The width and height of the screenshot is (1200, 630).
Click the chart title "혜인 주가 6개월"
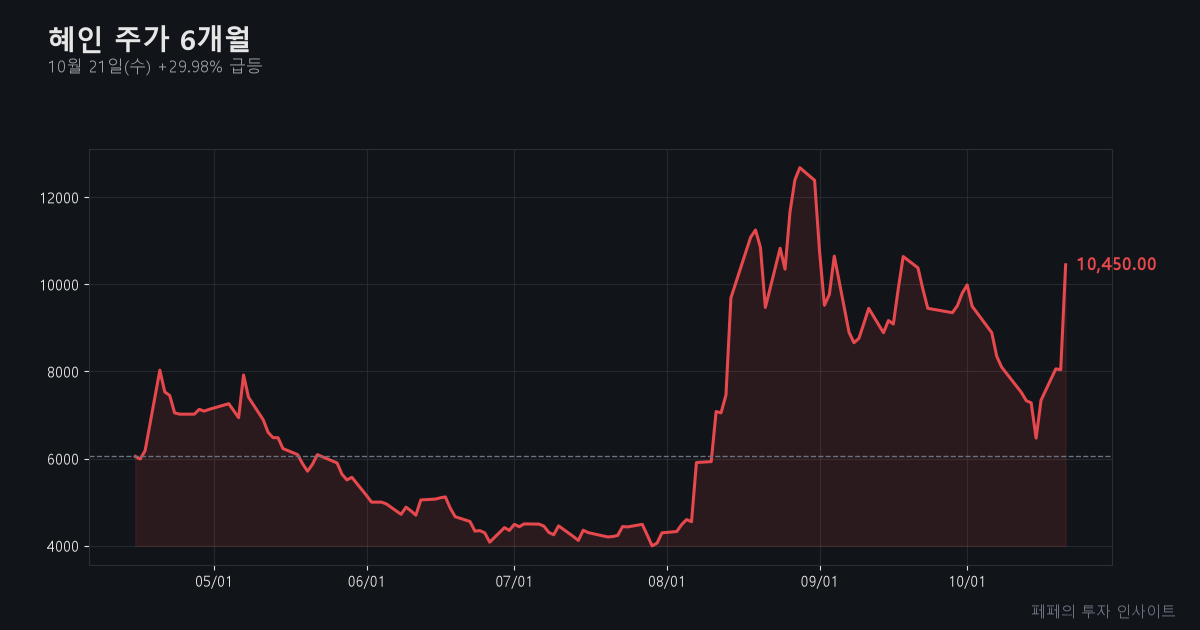[x=149, y=39]
